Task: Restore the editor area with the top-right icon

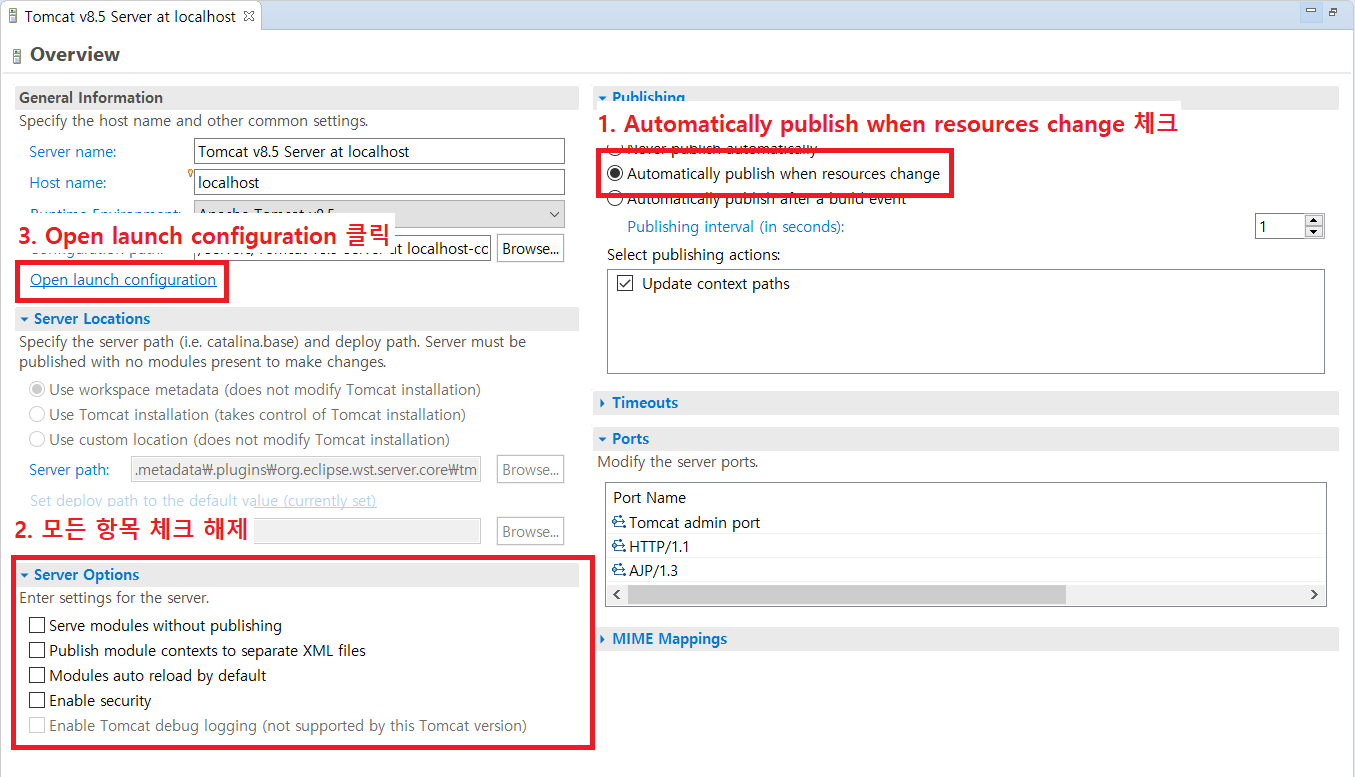Action: point(1333,12)
